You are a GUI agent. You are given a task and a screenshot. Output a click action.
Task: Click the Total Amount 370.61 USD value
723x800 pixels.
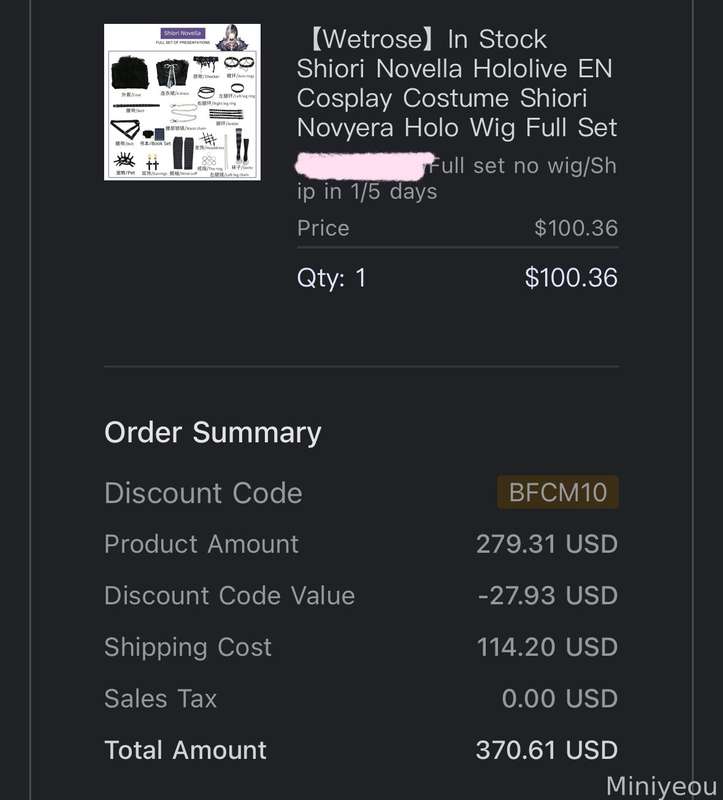[x=546, y=750]
